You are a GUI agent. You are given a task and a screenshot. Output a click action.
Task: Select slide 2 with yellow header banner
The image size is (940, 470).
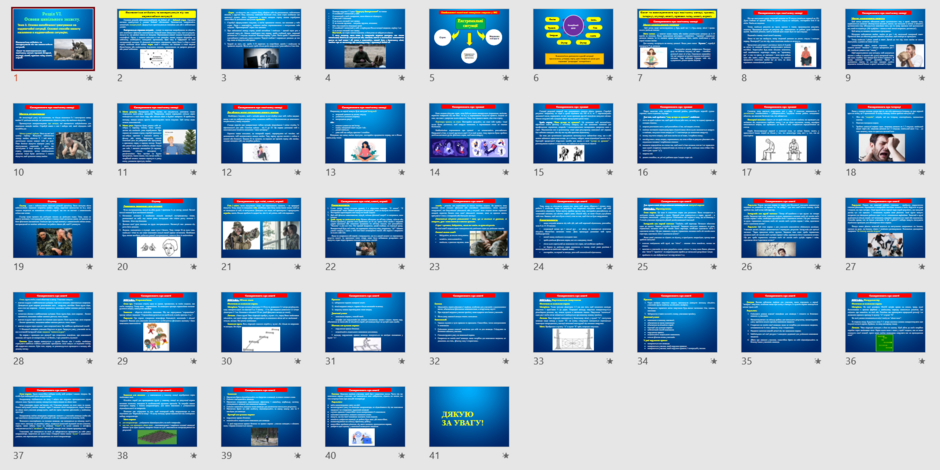pyautogui.click(x=157, y=39)
